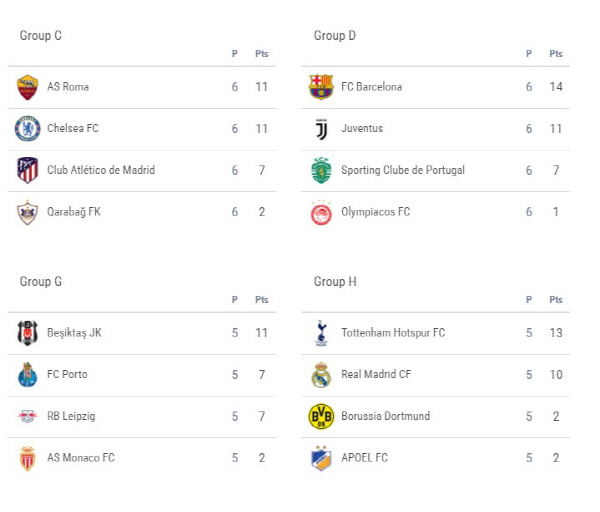Screen dimensions: 600x512
Task: Click the Olympiacos FC badge
Action: [x=321, y=212]
